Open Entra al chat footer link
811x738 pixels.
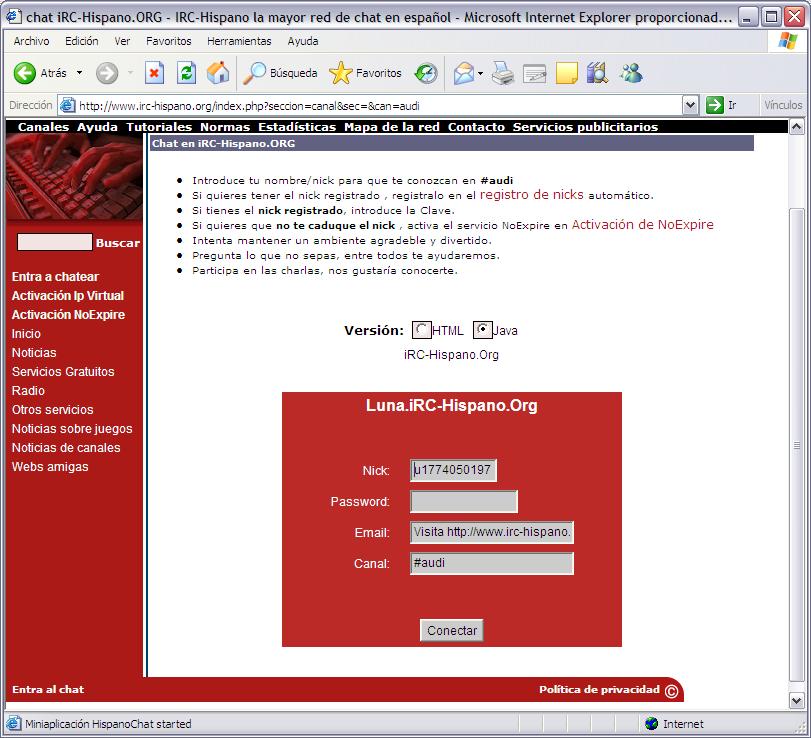pos(48,689)
